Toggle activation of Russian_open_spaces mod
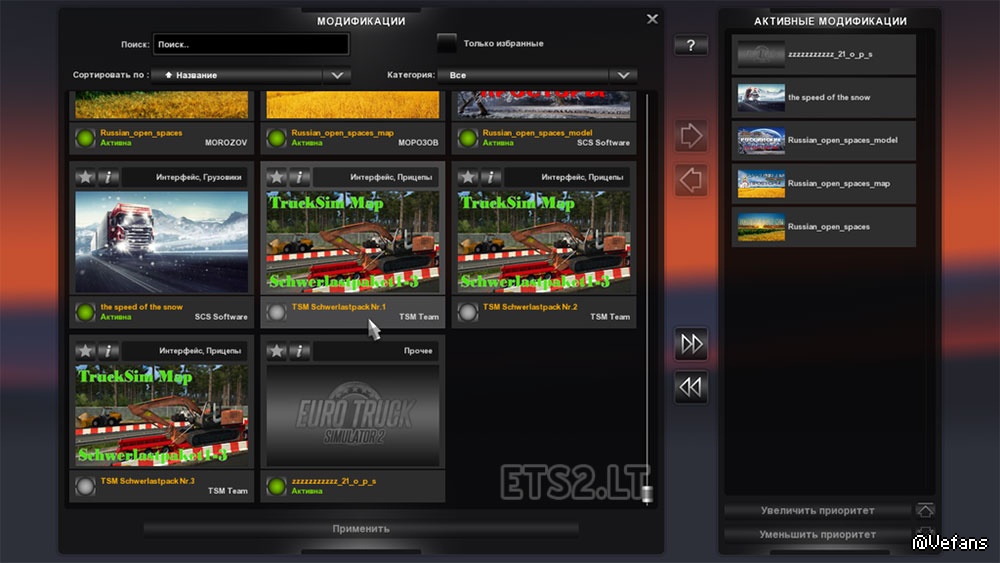Image resolution: width=1000 pixels, height=563 pixels. pyautogui.click(x=85, y=138)
